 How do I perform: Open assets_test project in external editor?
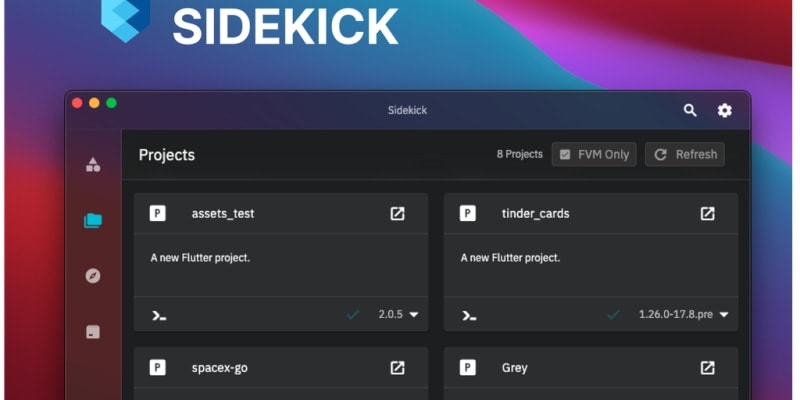click(x=397, y=213)
